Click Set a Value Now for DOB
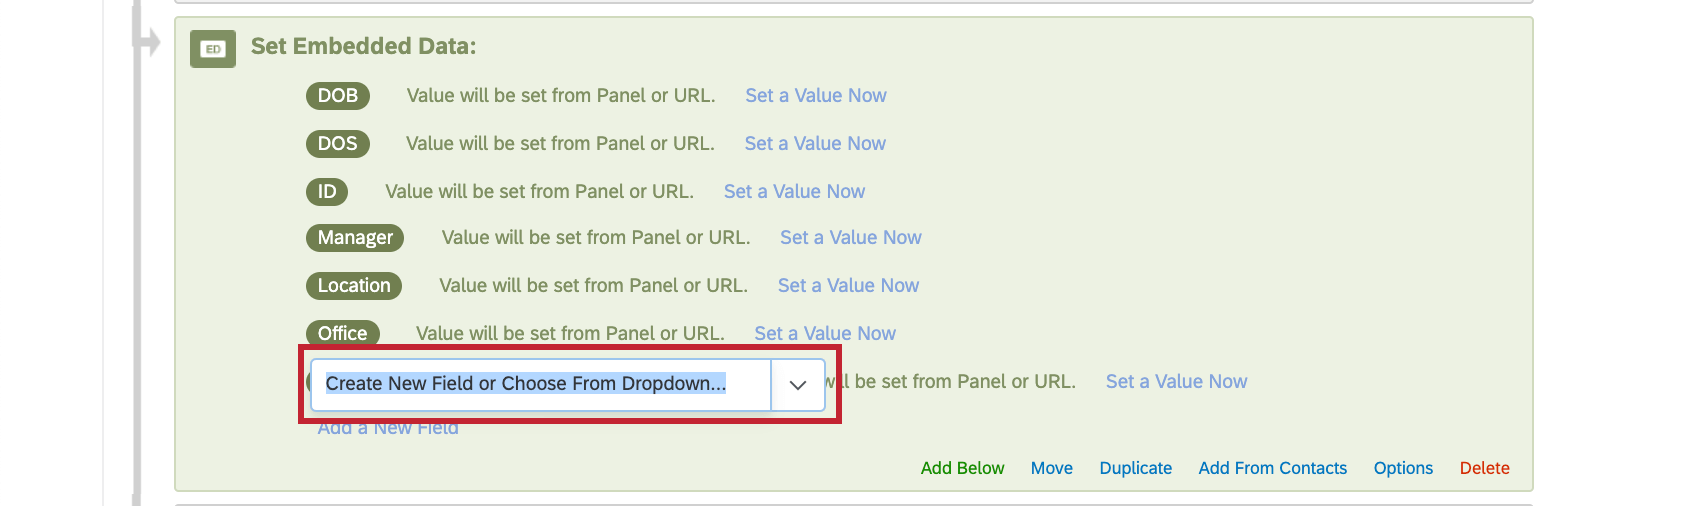The height and width of the screenshot is (506, 1700). click(x=816, y=96)
